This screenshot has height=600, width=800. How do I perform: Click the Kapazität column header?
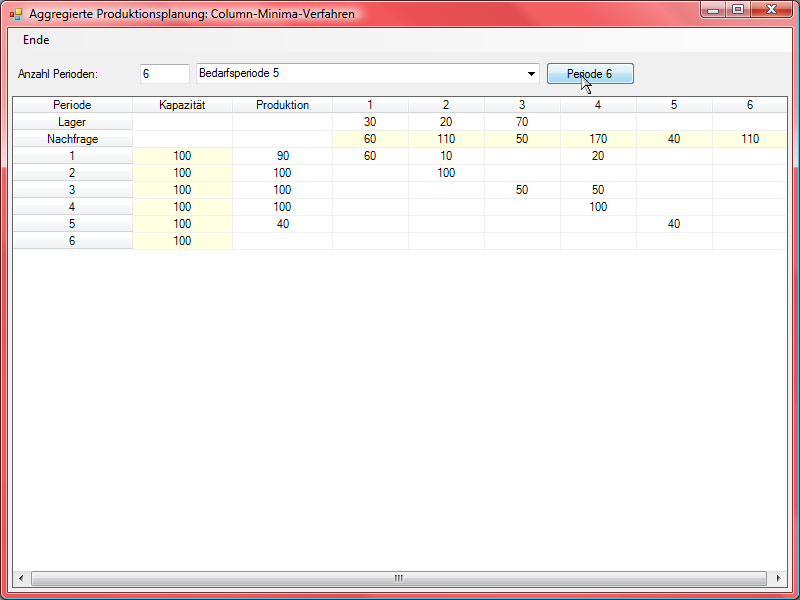(182, 105)
